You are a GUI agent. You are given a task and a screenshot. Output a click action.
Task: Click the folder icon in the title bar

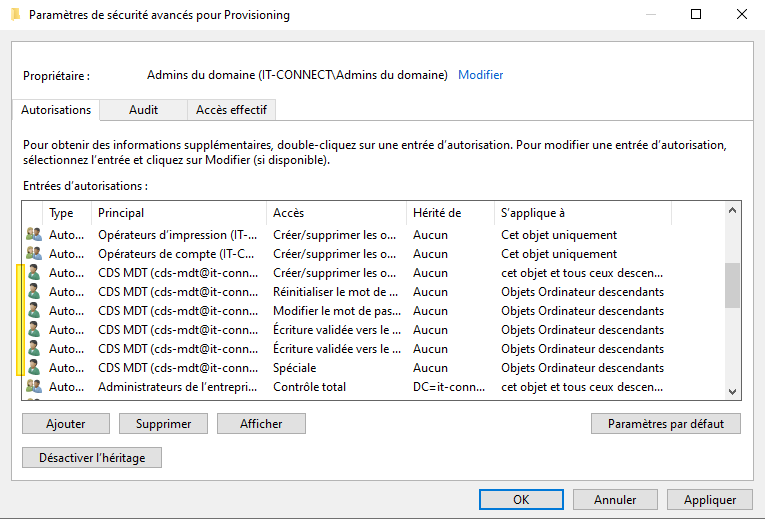(15, 15)
